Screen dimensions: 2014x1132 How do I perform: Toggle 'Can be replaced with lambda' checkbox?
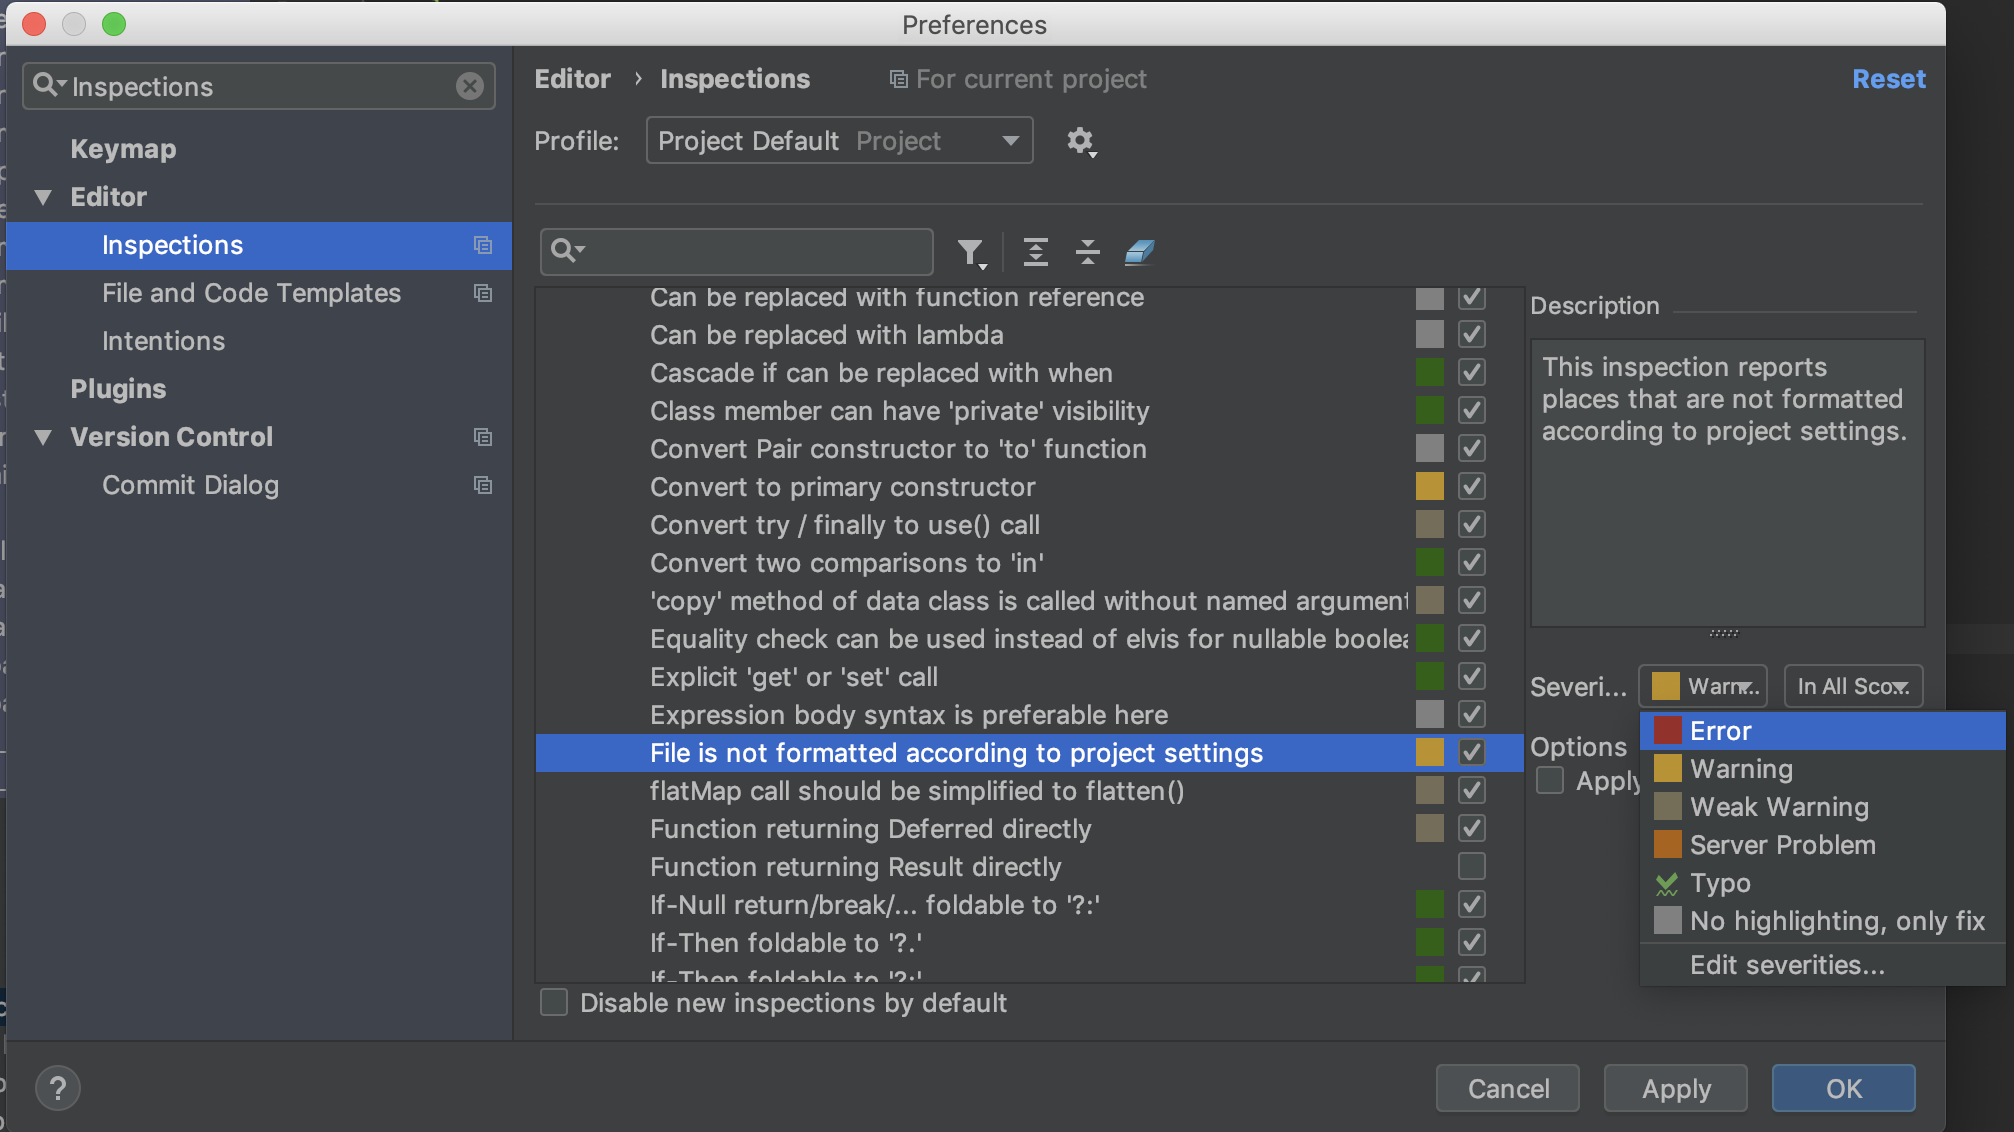click(x=1471, y=334)
